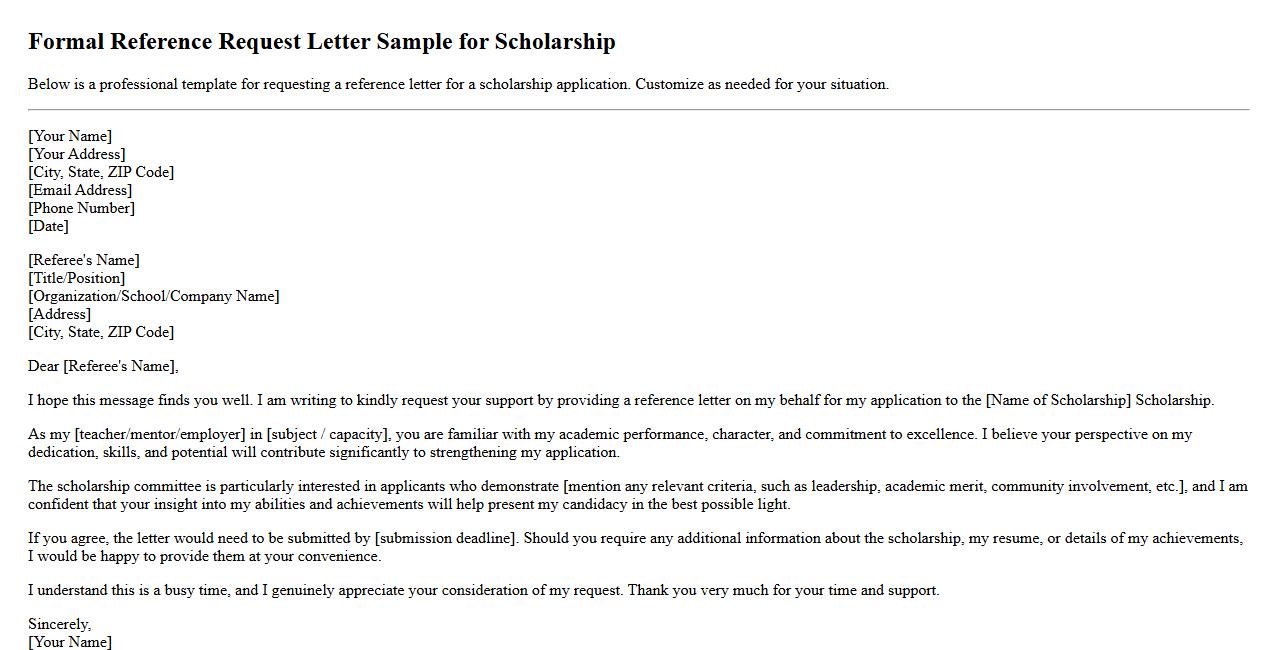
Task: Click the top [Your Name] placeholder
Action: coord(70,136)
